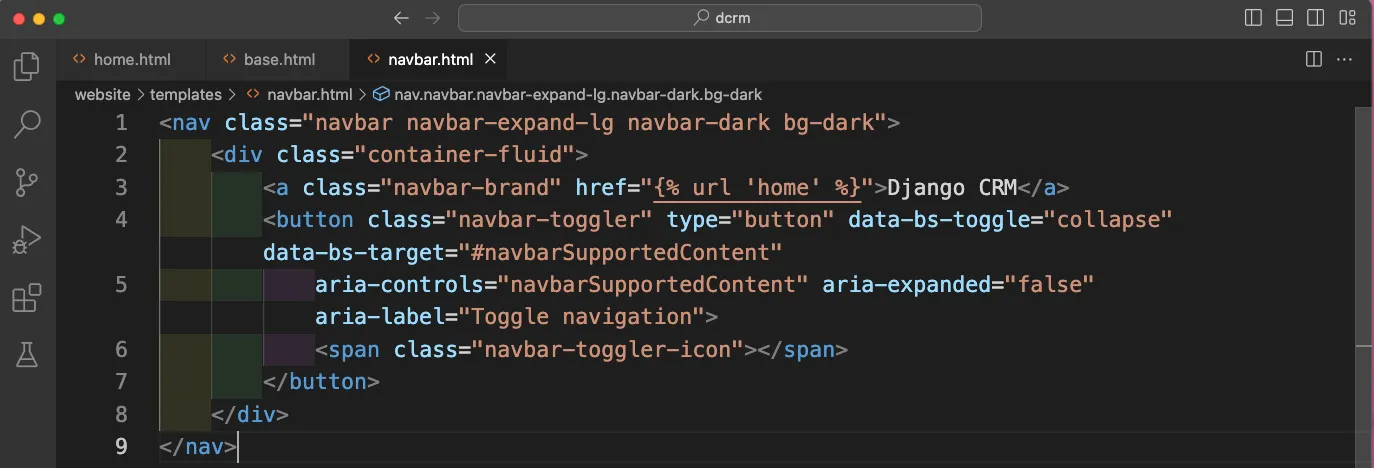
Task: Go forward with the right arrow
Action: (432, 18)
